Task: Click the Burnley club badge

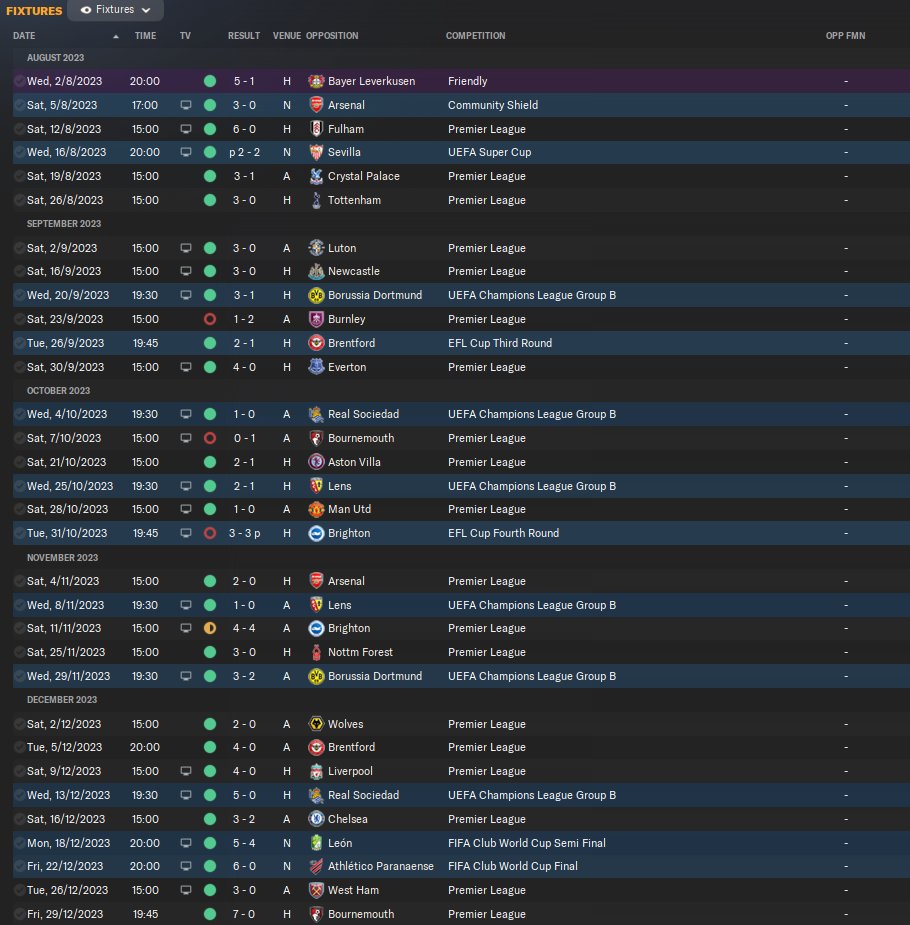Action: pyautogui.click(x=316, y=319)
